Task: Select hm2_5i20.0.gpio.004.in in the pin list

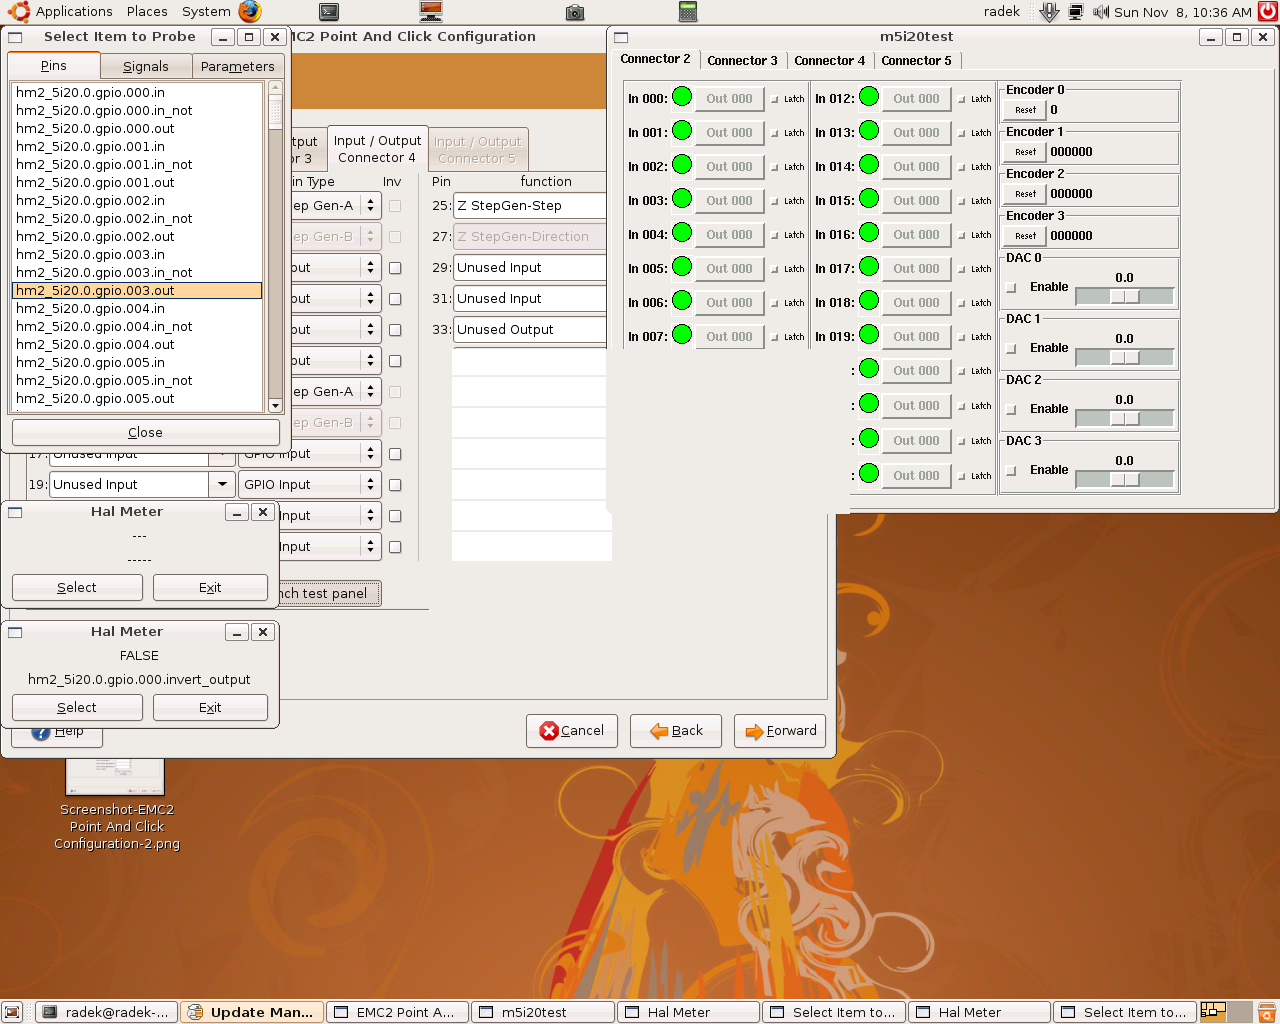Action: 91,309
